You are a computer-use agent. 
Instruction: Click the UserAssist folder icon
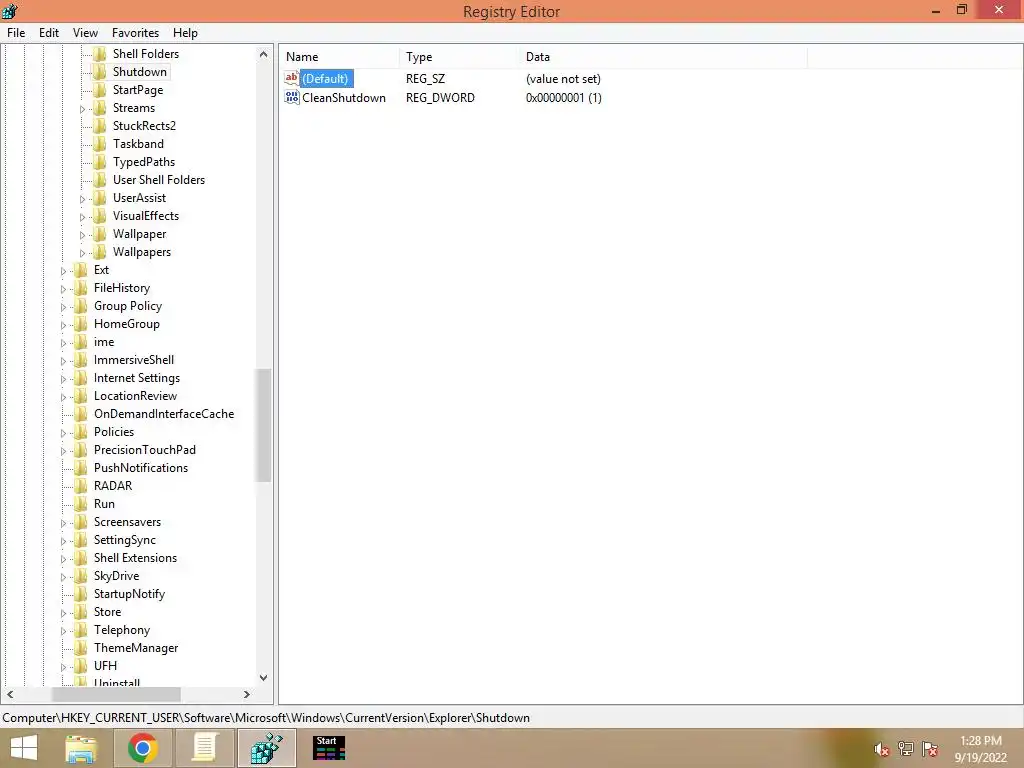[x=99, y=198]
